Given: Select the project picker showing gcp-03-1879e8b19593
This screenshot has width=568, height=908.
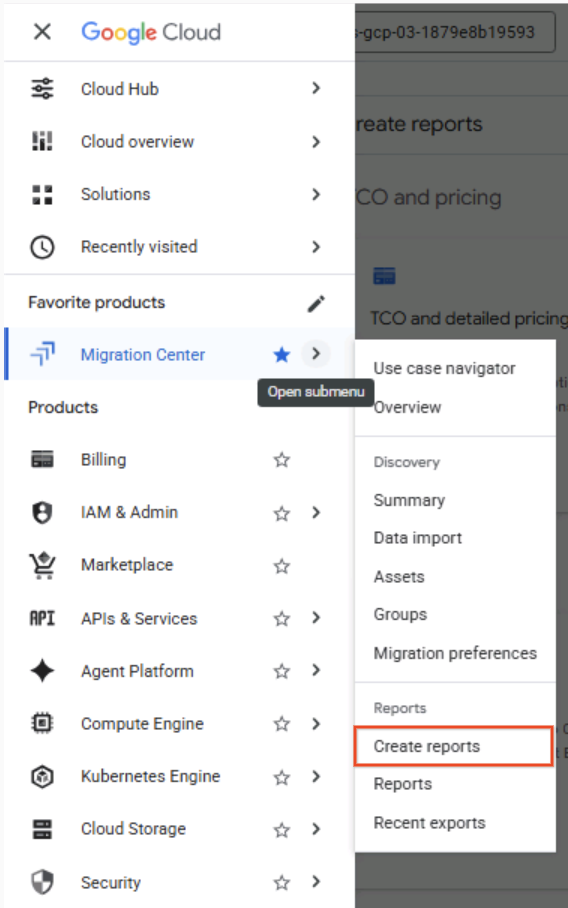Looking at the screenshot, I should [455, 32].
